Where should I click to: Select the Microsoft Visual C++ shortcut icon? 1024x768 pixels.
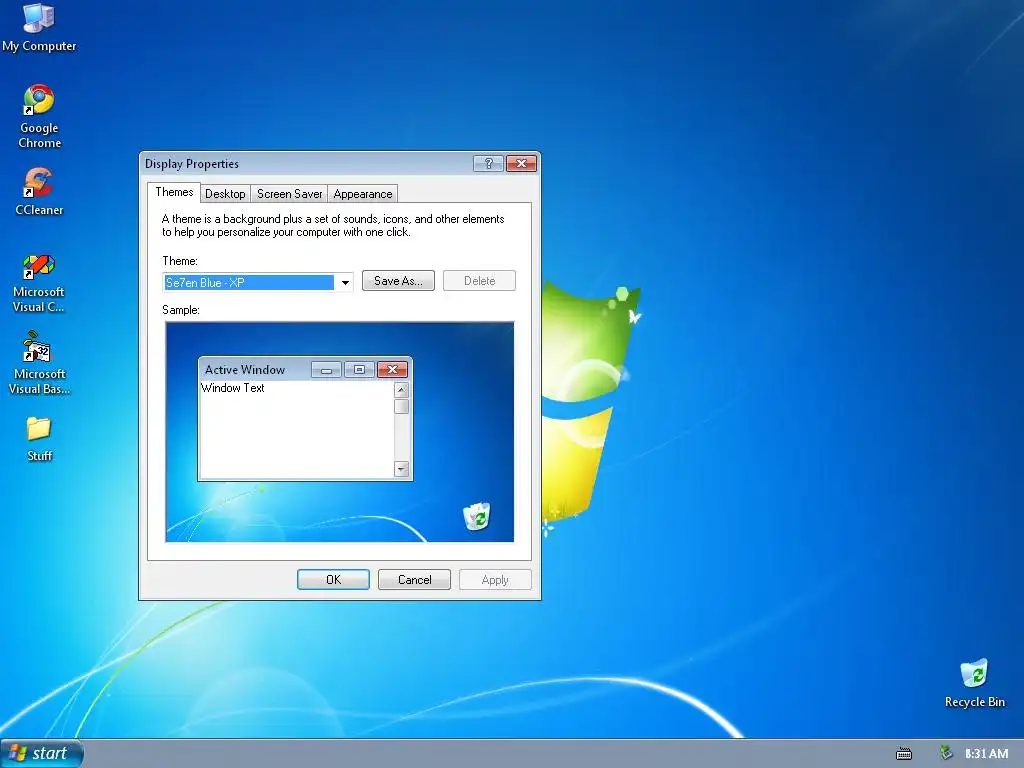pos(39,283)
